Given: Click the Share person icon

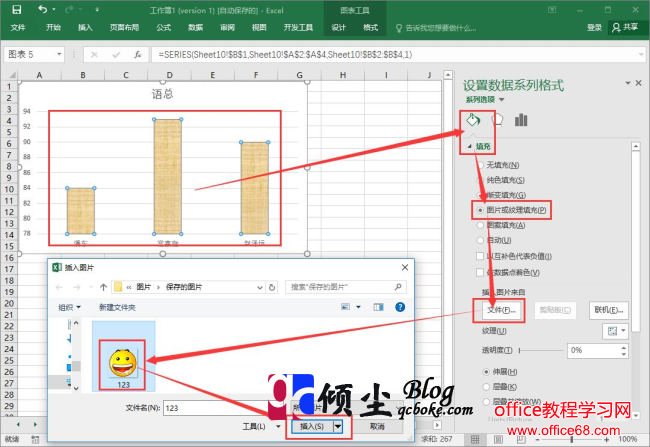Looking at the screenshot, I should [616, 27].
